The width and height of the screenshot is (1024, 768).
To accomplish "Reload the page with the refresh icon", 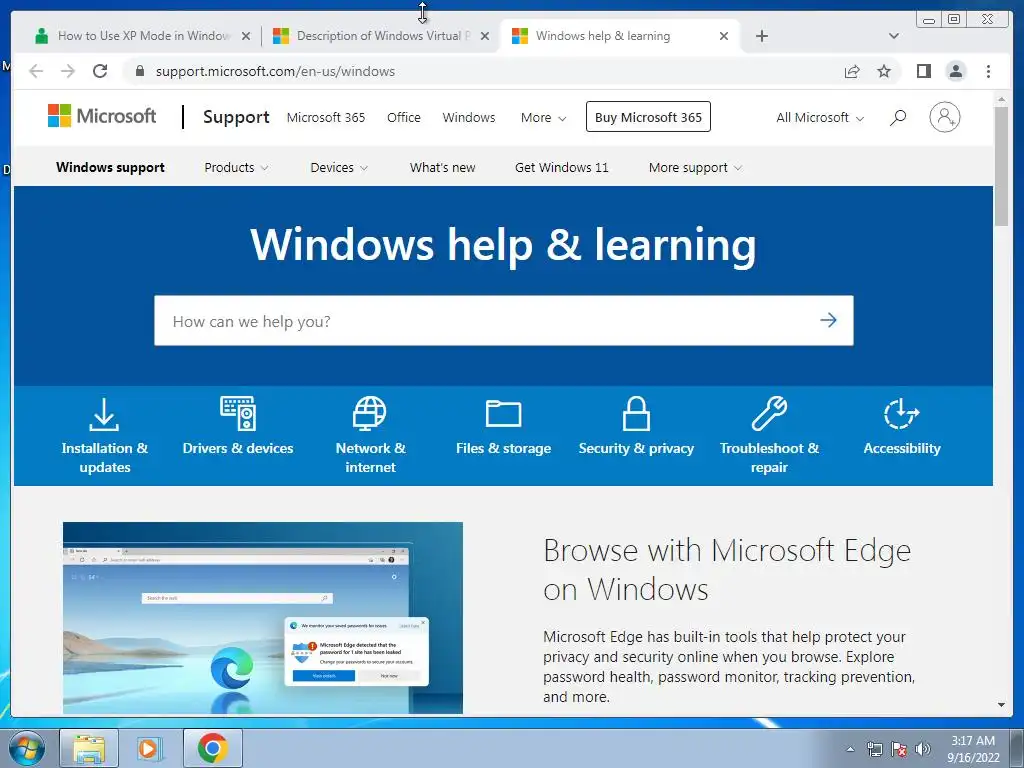I will point(100,71).
